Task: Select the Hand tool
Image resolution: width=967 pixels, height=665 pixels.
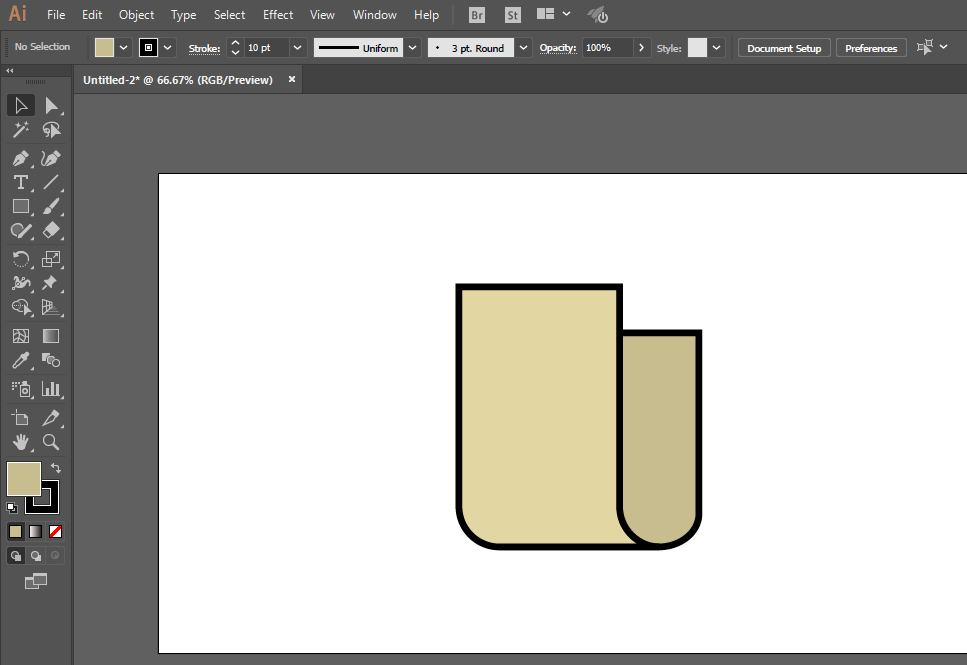Action: point(20,442)
